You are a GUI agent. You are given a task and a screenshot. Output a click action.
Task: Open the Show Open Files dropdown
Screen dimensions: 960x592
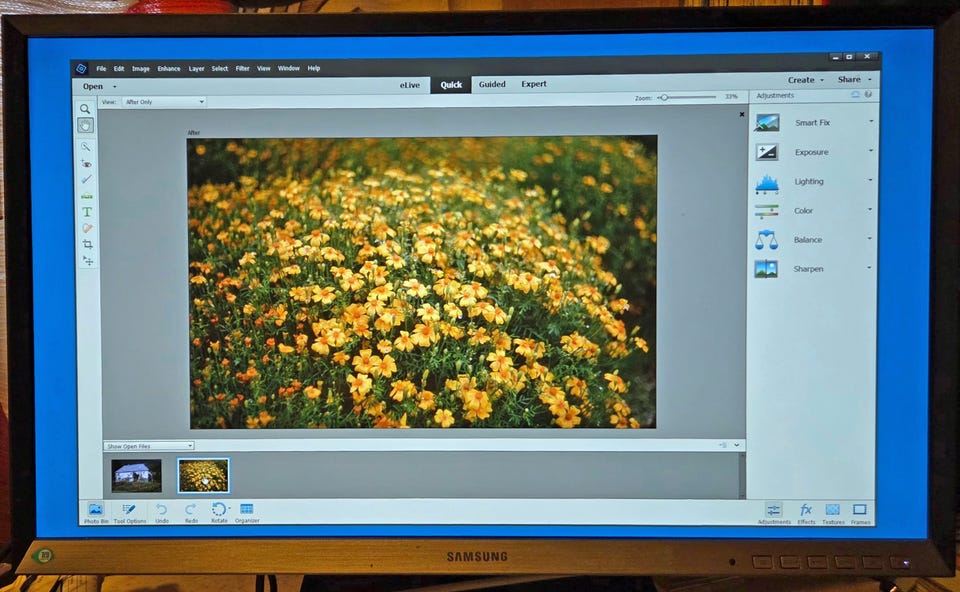tap(149, 446)
